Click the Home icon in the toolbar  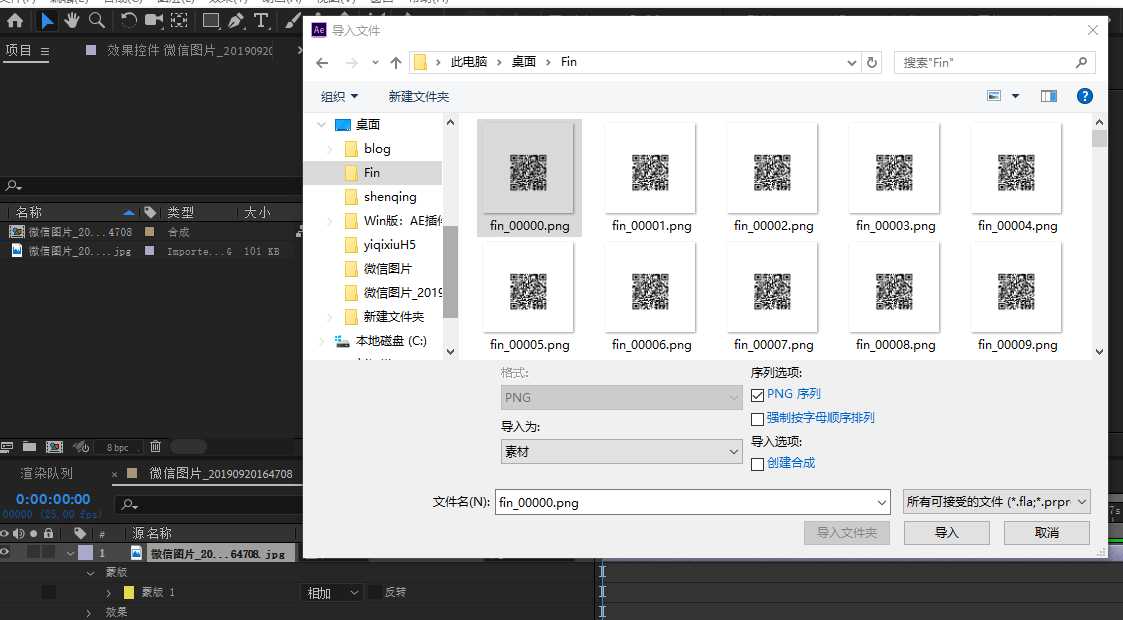point(15,20)
